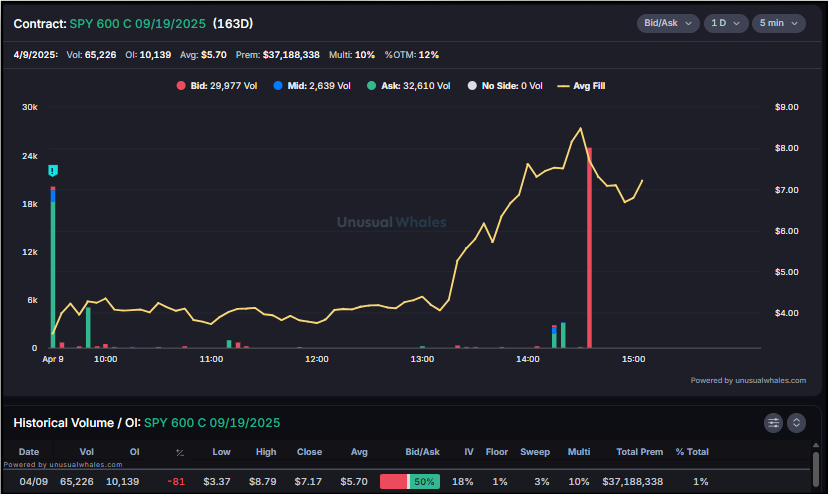
Task: Click the -81 change value cell
Action: tap(176, 481)
